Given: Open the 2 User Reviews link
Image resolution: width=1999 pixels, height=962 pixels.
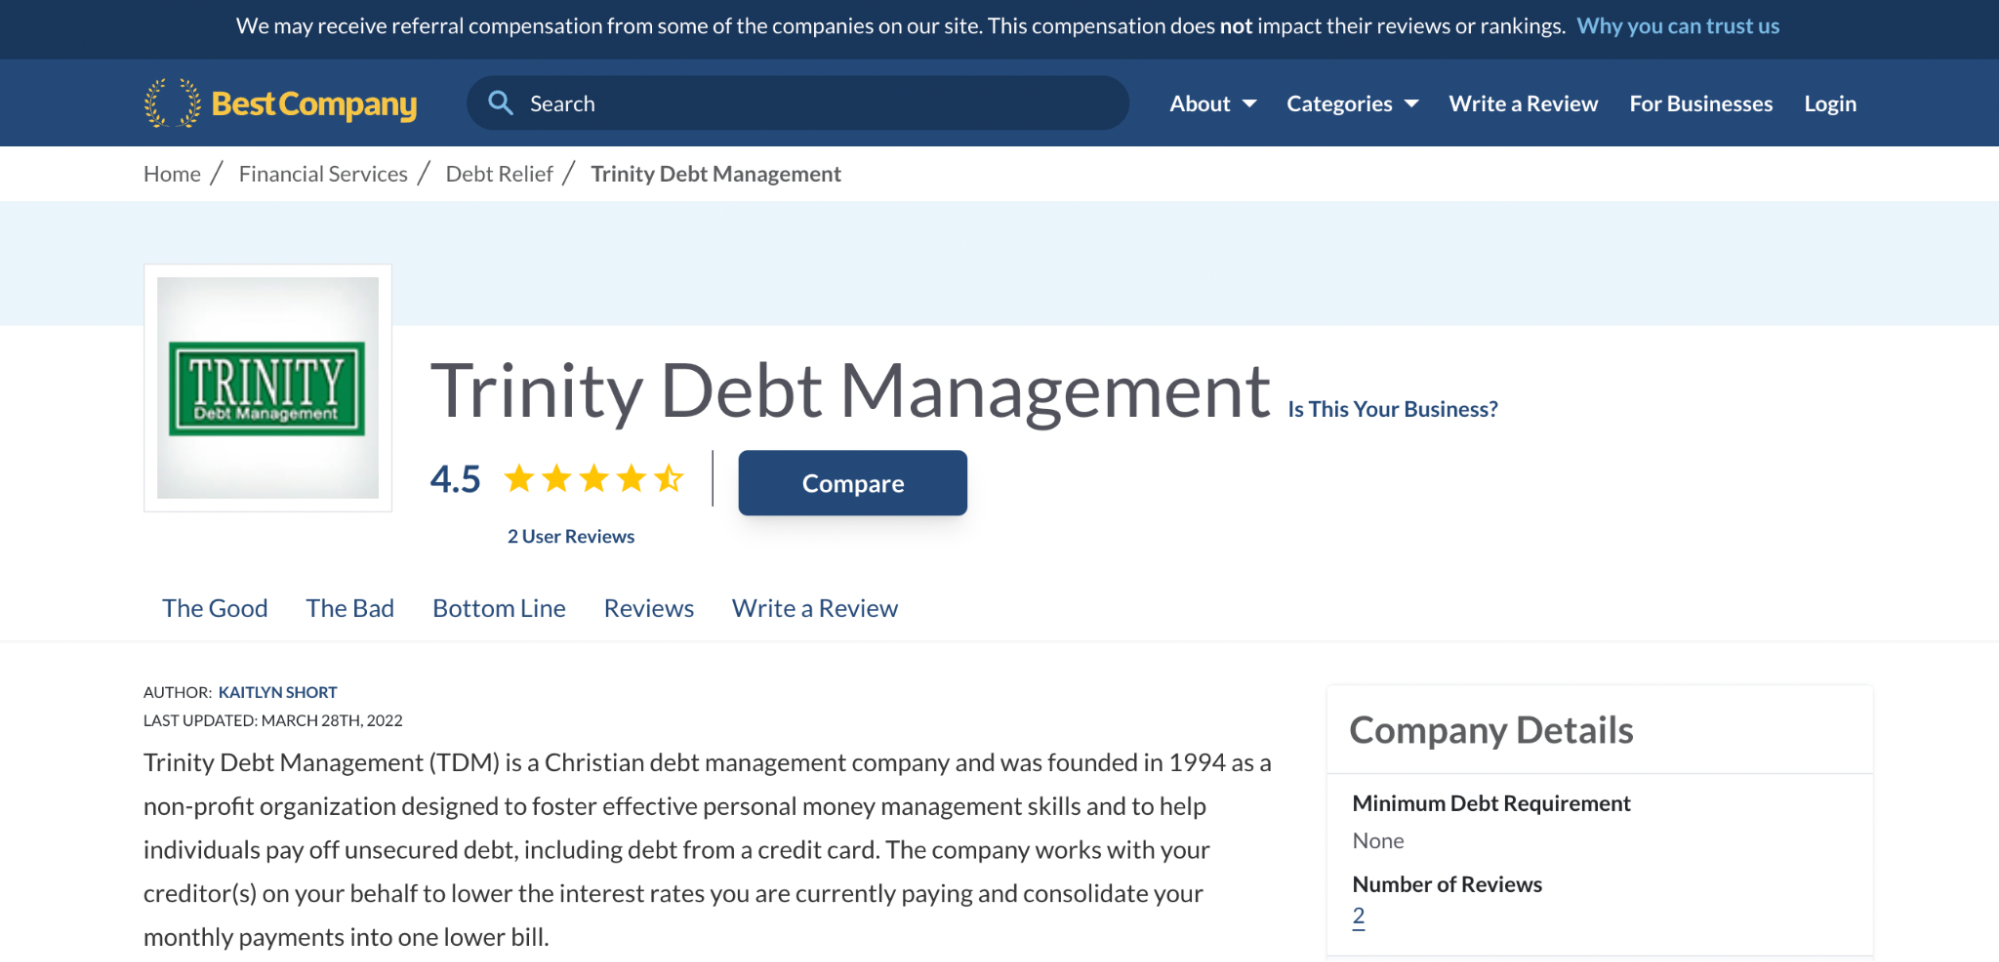Looking at the screenshot, I should (571, 537).
